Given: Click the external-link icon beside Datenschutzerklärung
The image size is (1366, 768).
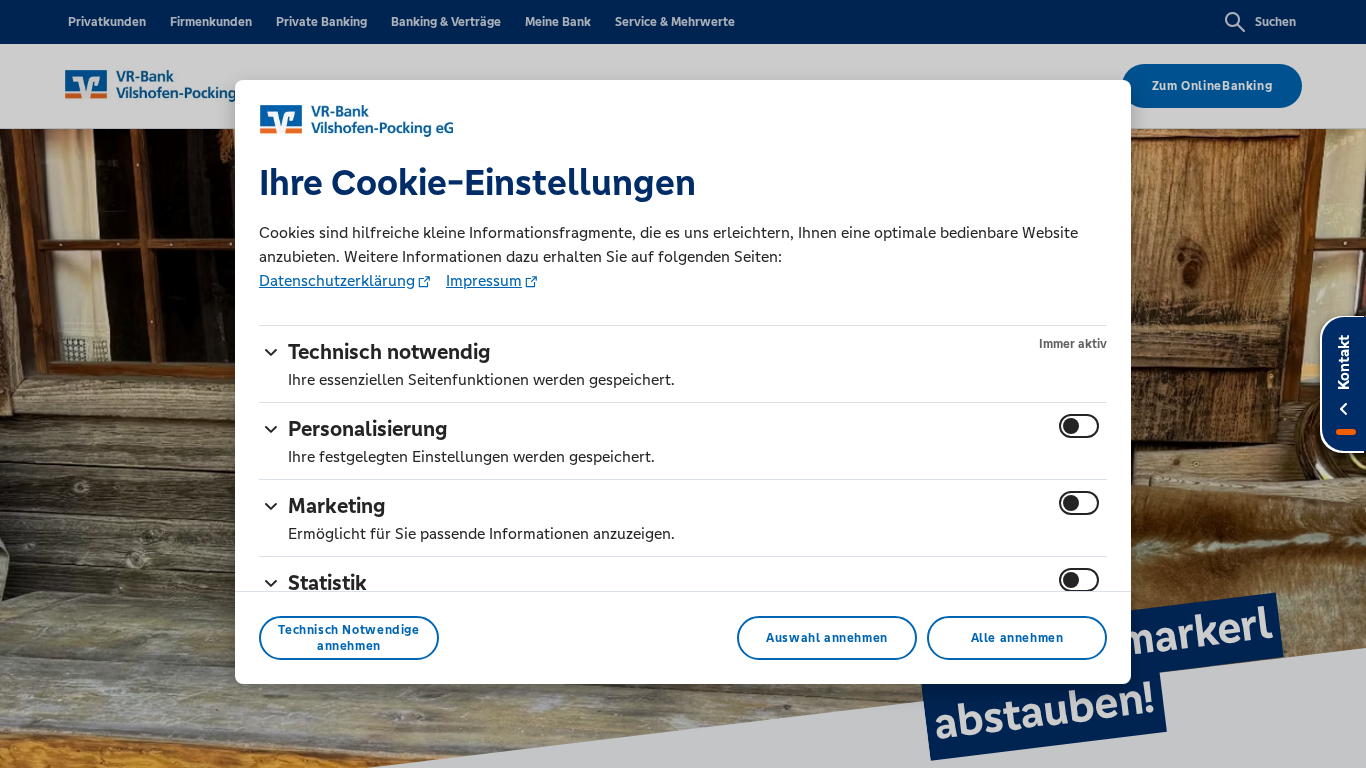Looking at the screenshot, I should point(425,282).
